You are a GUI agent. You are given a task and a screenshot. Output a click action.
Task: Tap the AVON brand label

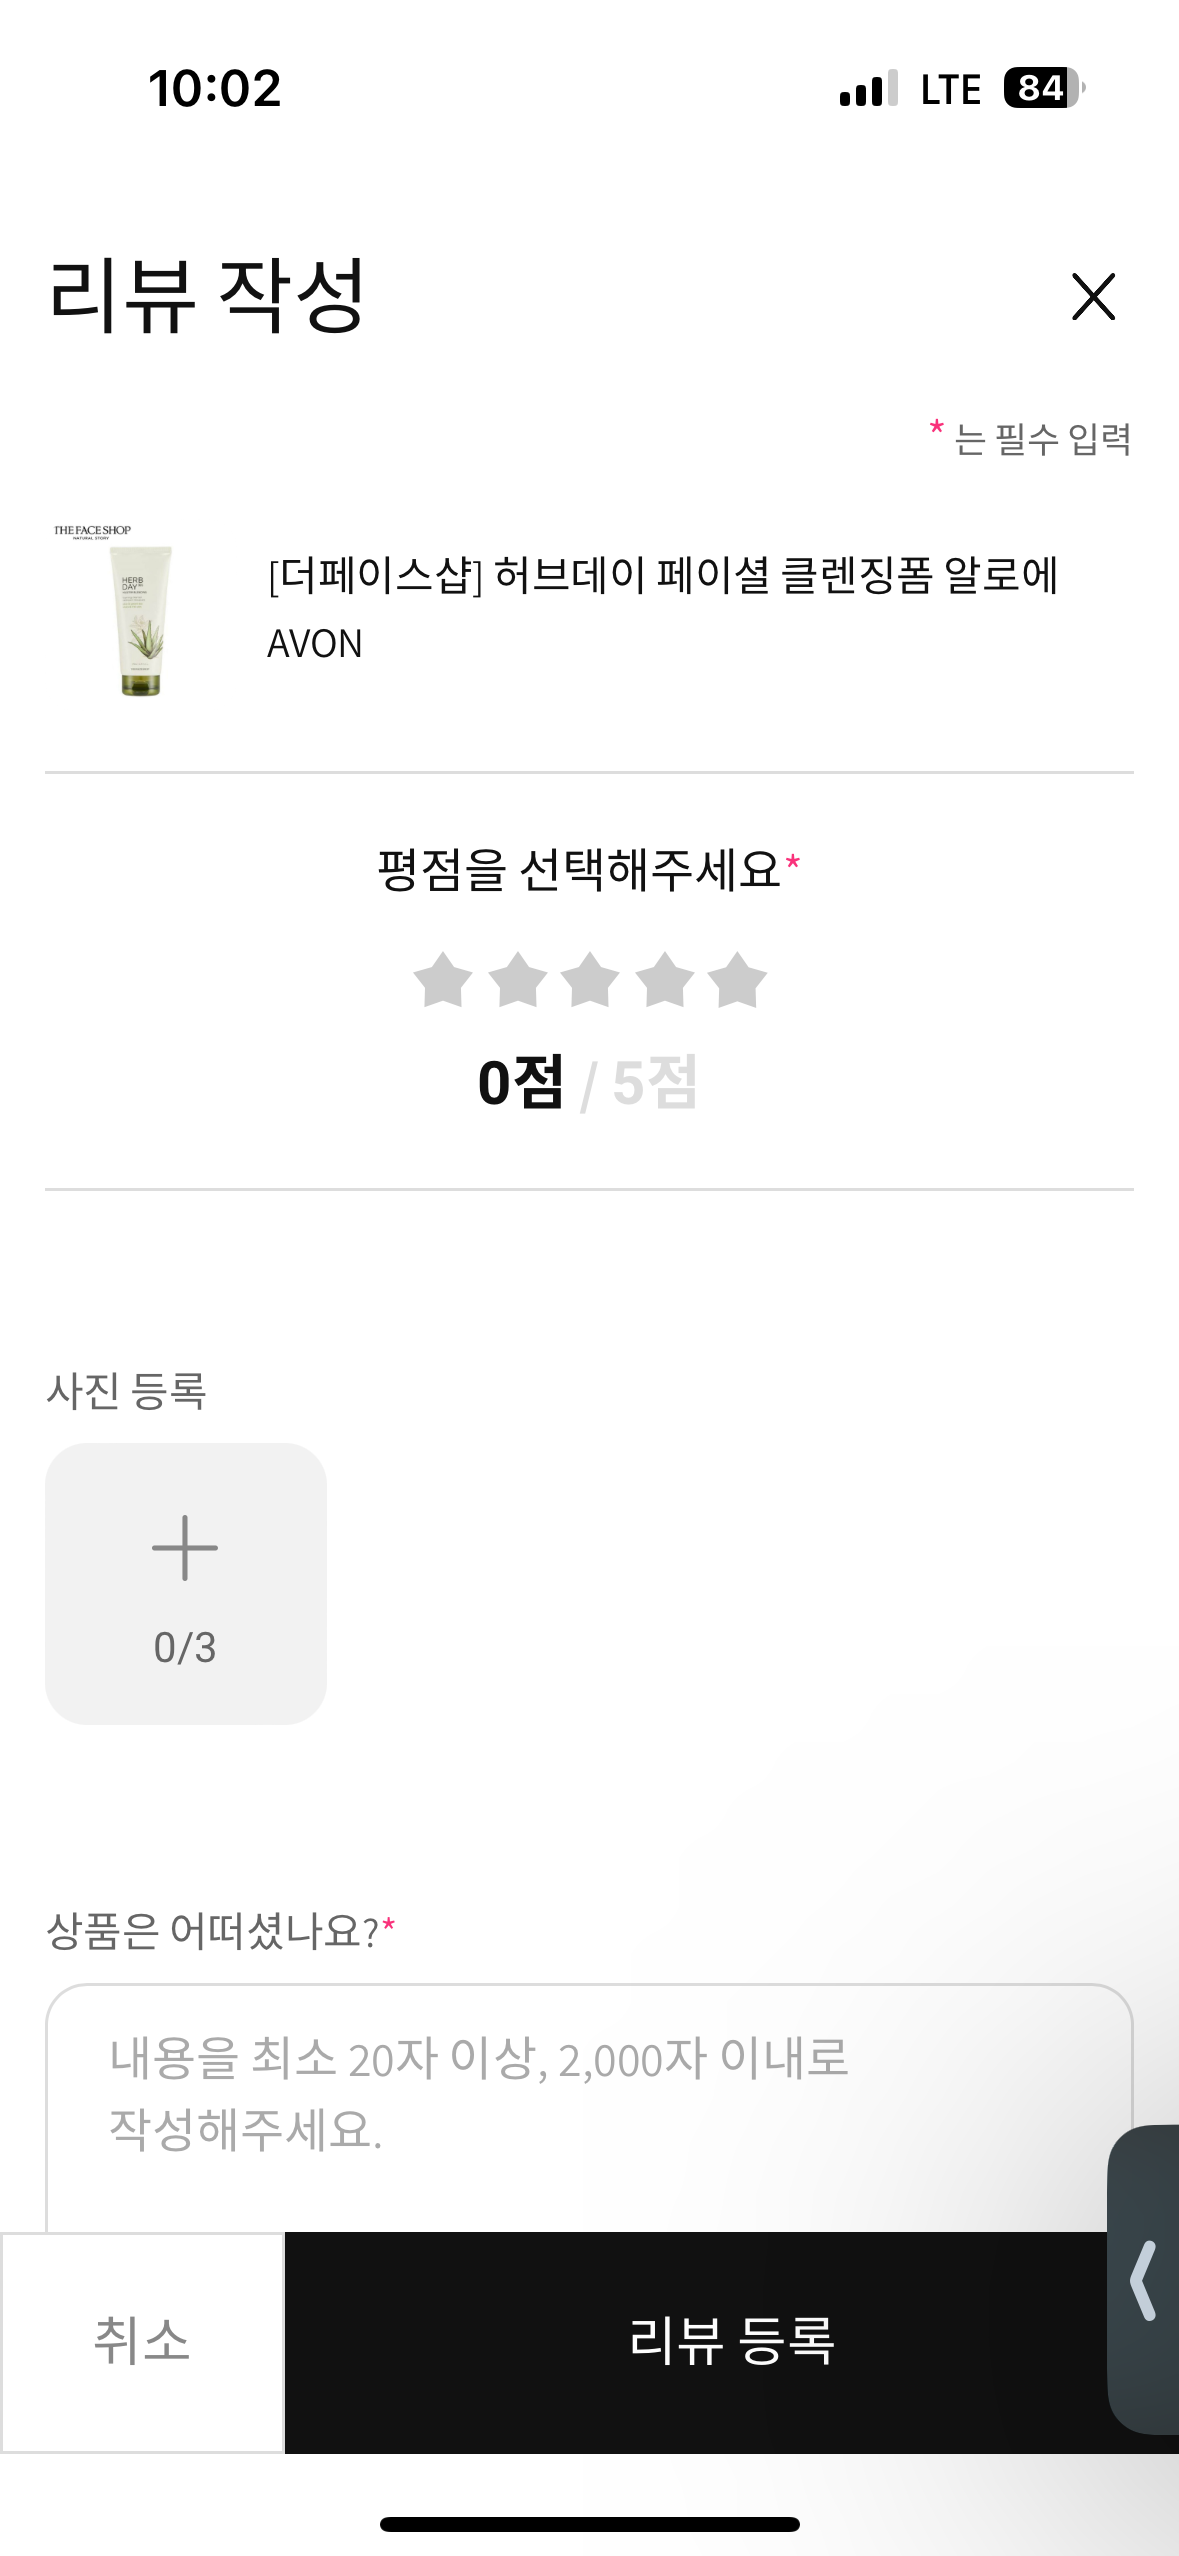(314, 644)
